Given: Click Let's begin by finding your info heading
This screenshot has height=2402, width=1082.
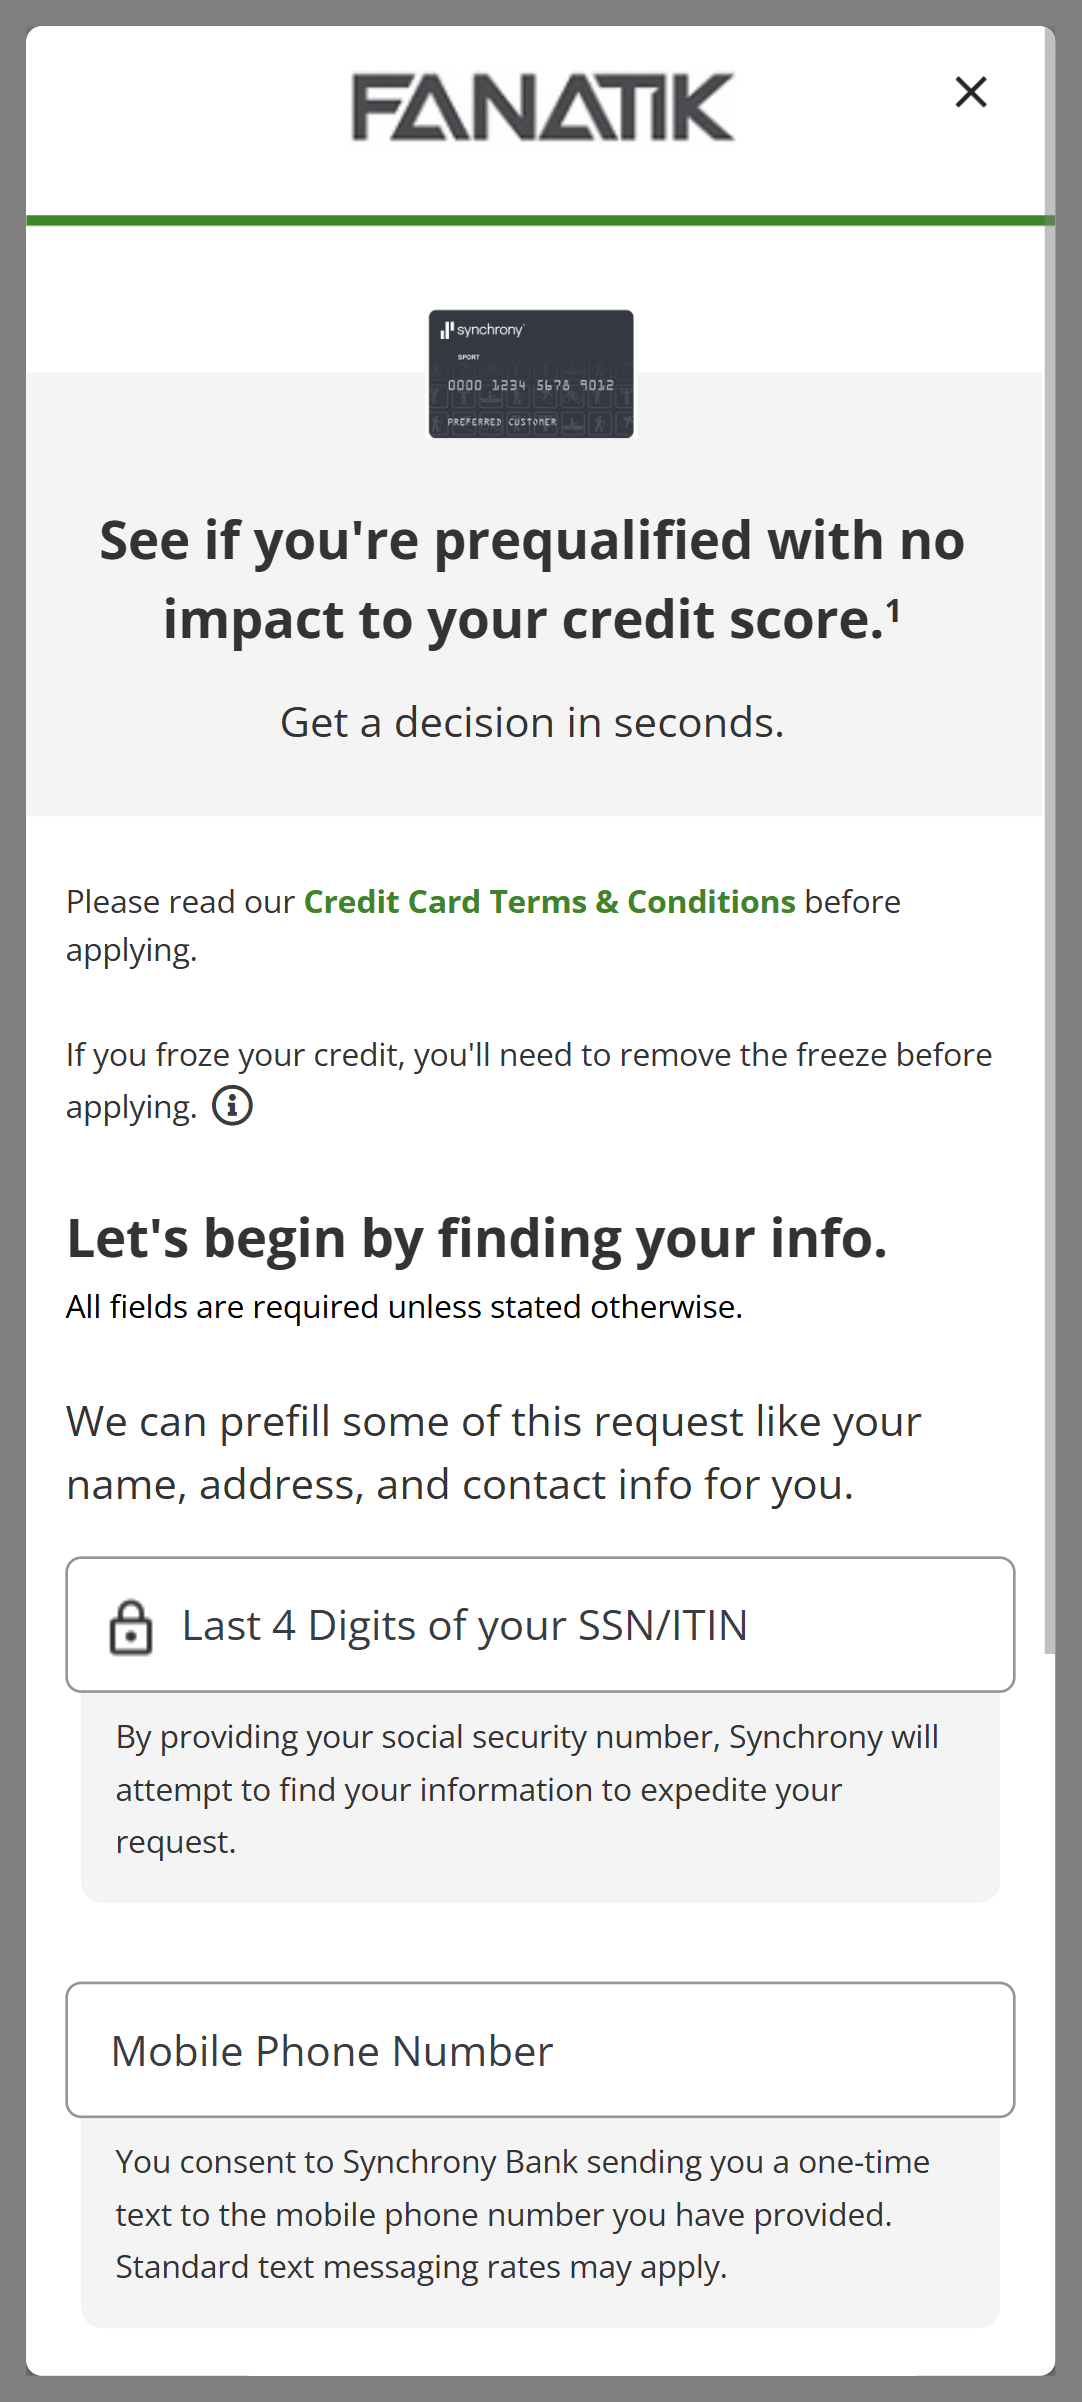Looking at the screenshot, I should pos(477,1238).
